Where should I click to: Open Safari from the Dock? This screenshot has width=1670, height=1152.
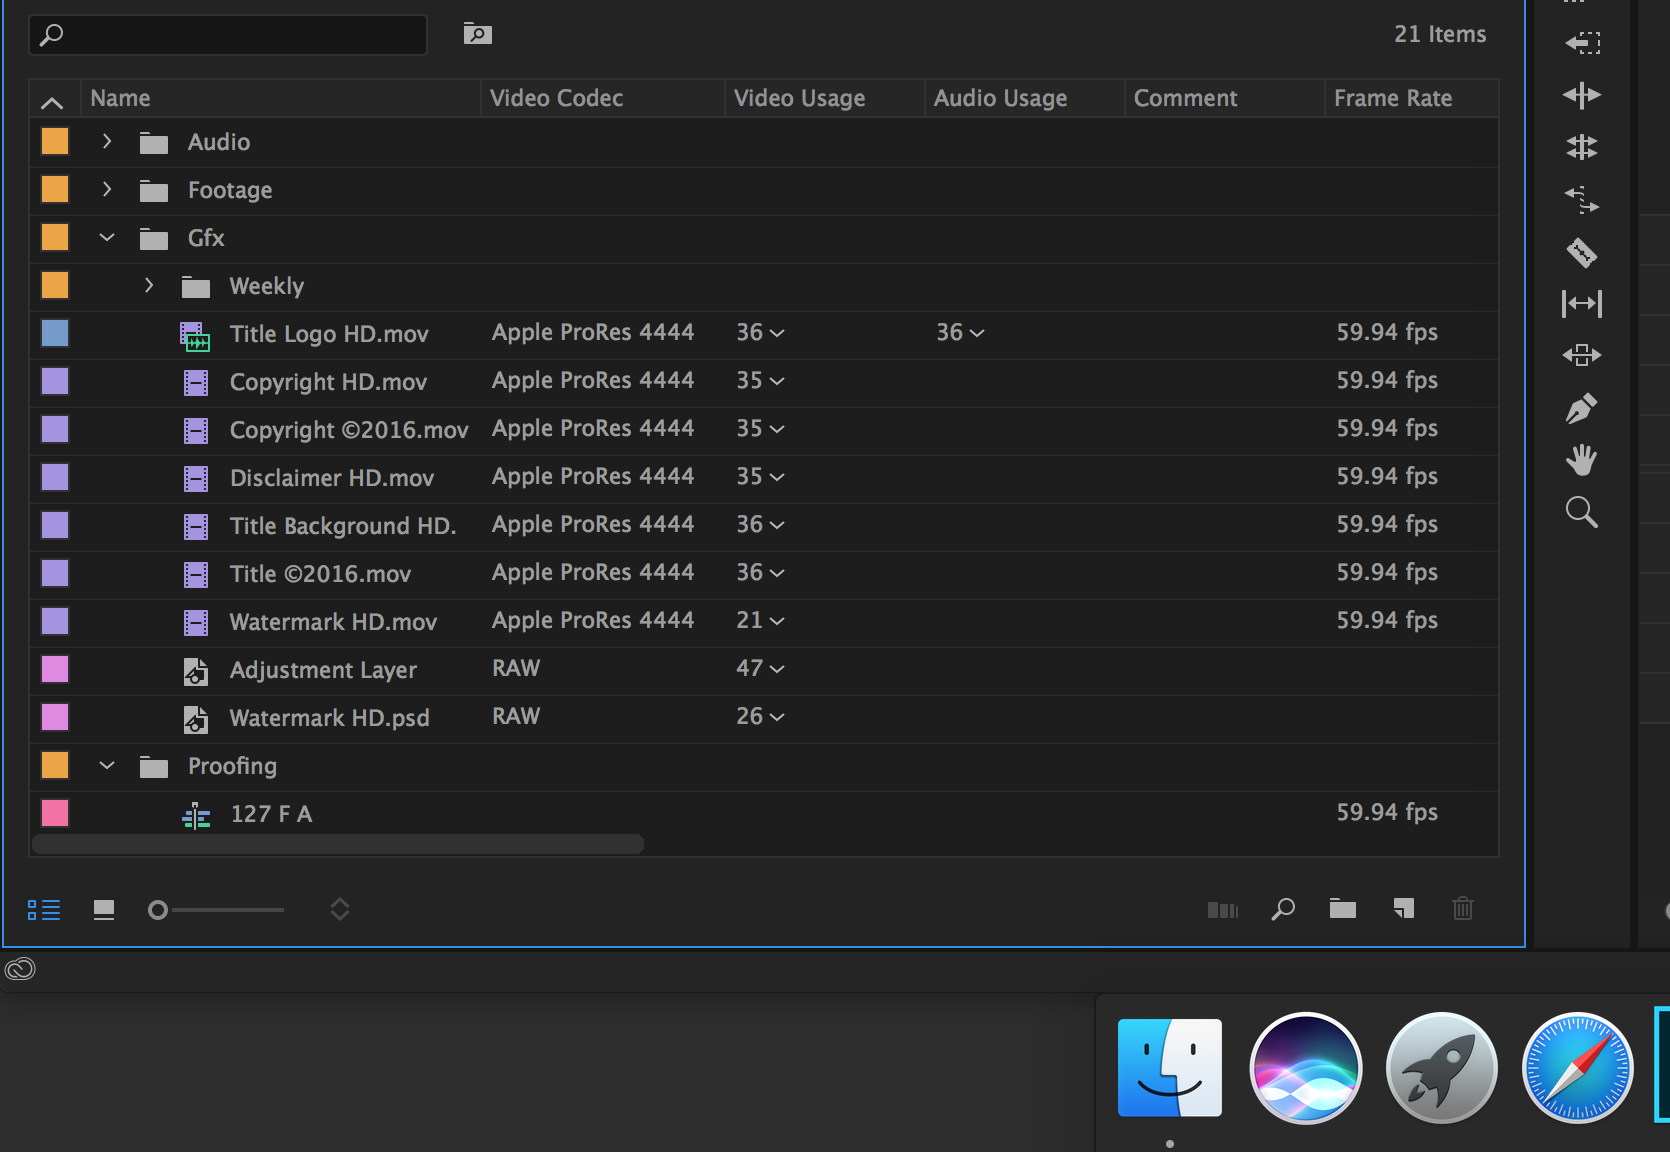(1578, 1067)
